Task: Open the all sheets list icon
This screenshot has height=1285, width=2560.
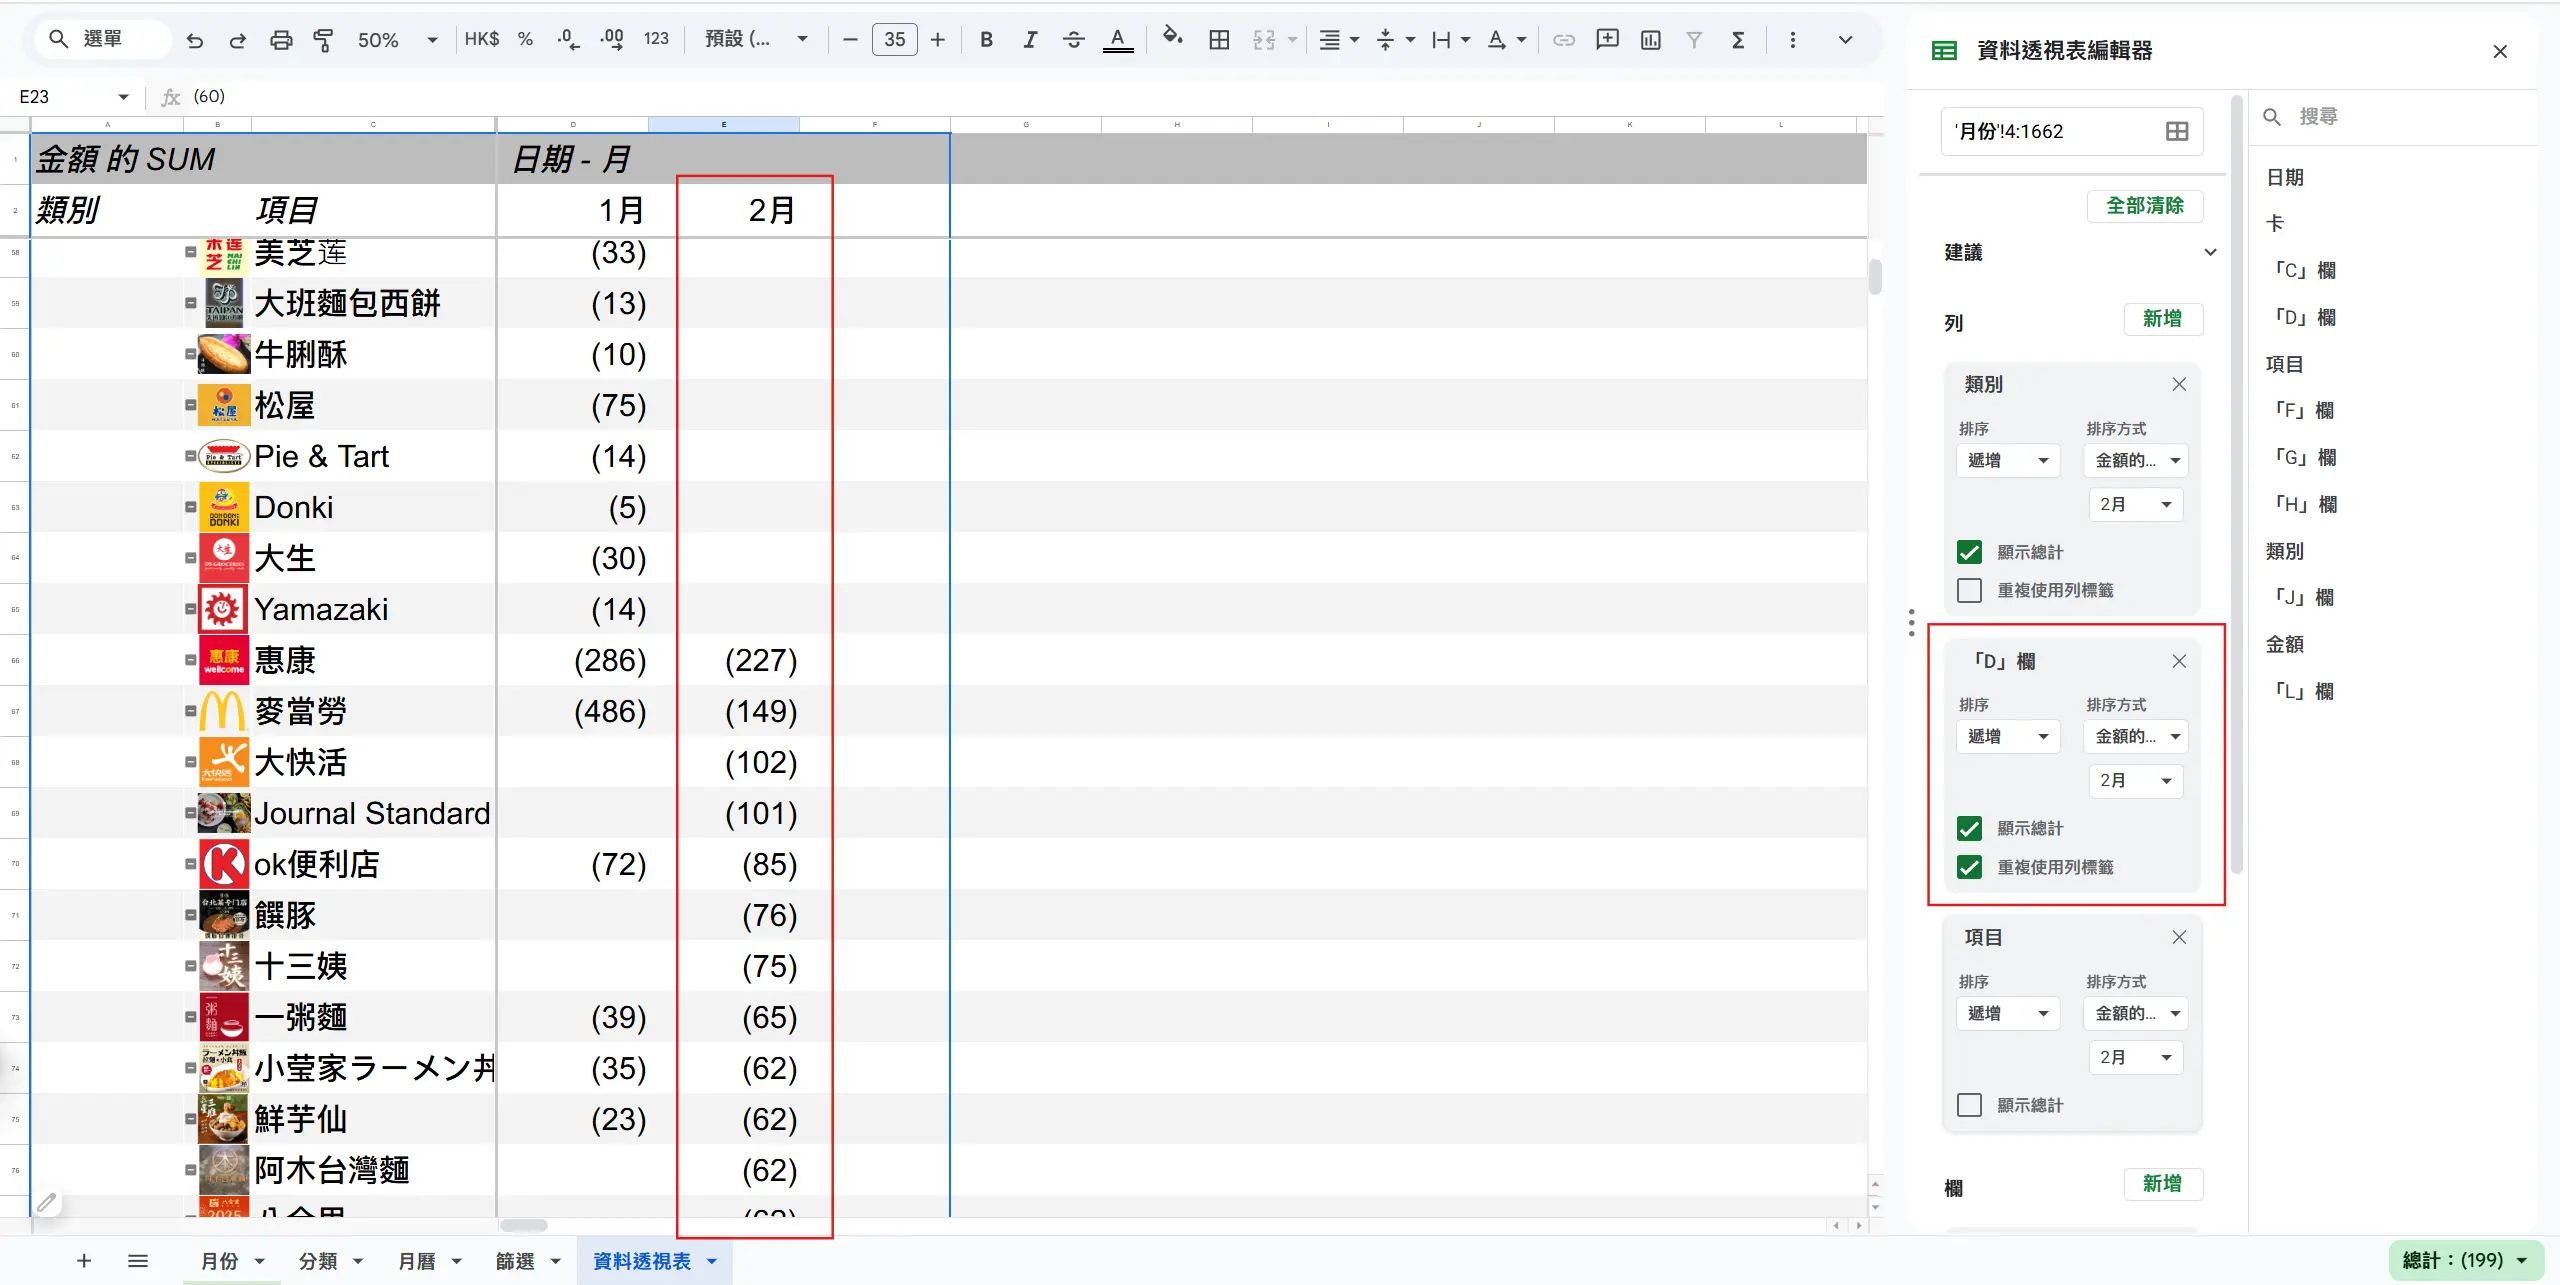Action: pyautogui.click(x=138, y=1261)
